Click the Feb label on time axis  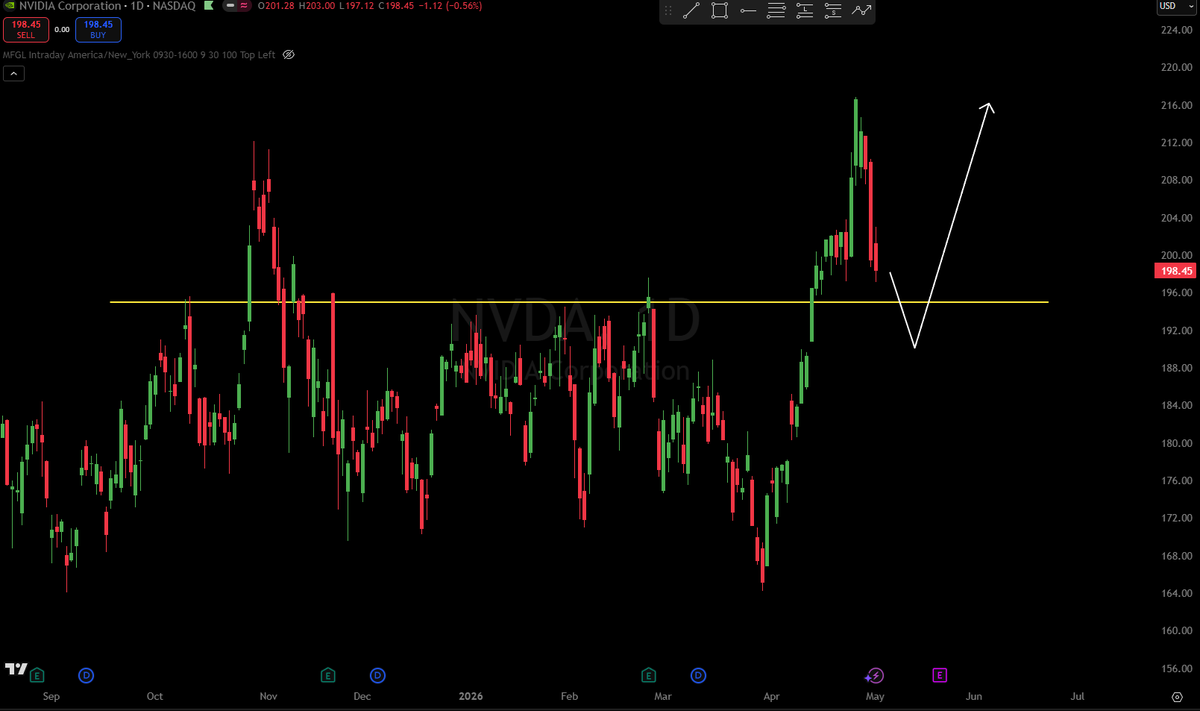click(570, 695)
